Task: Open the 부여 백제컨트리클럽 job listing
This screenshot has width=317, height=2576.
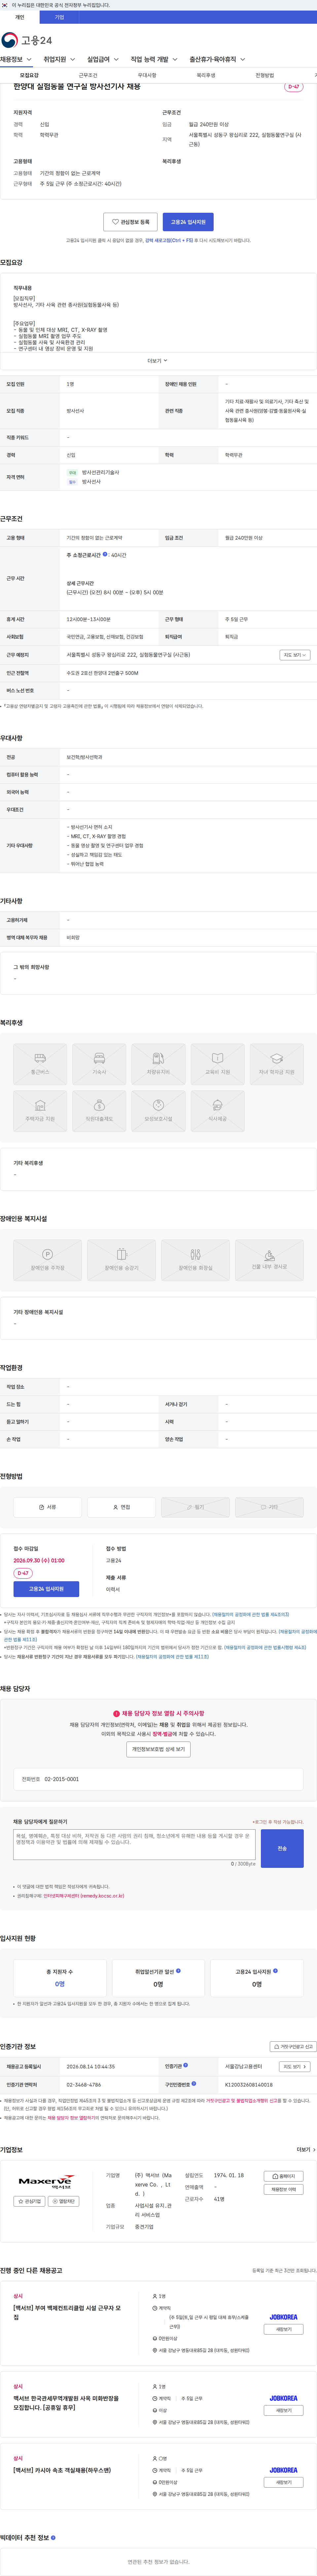Action: point(67,2313)
